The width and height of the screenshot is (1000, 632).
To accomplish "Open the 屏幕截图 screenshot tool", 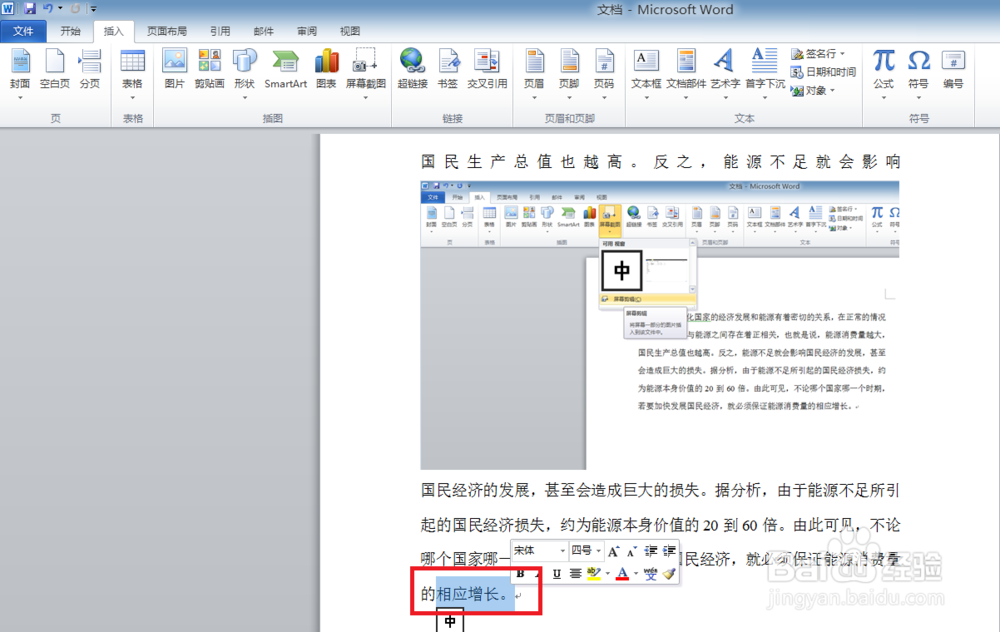I will (365, 70).
